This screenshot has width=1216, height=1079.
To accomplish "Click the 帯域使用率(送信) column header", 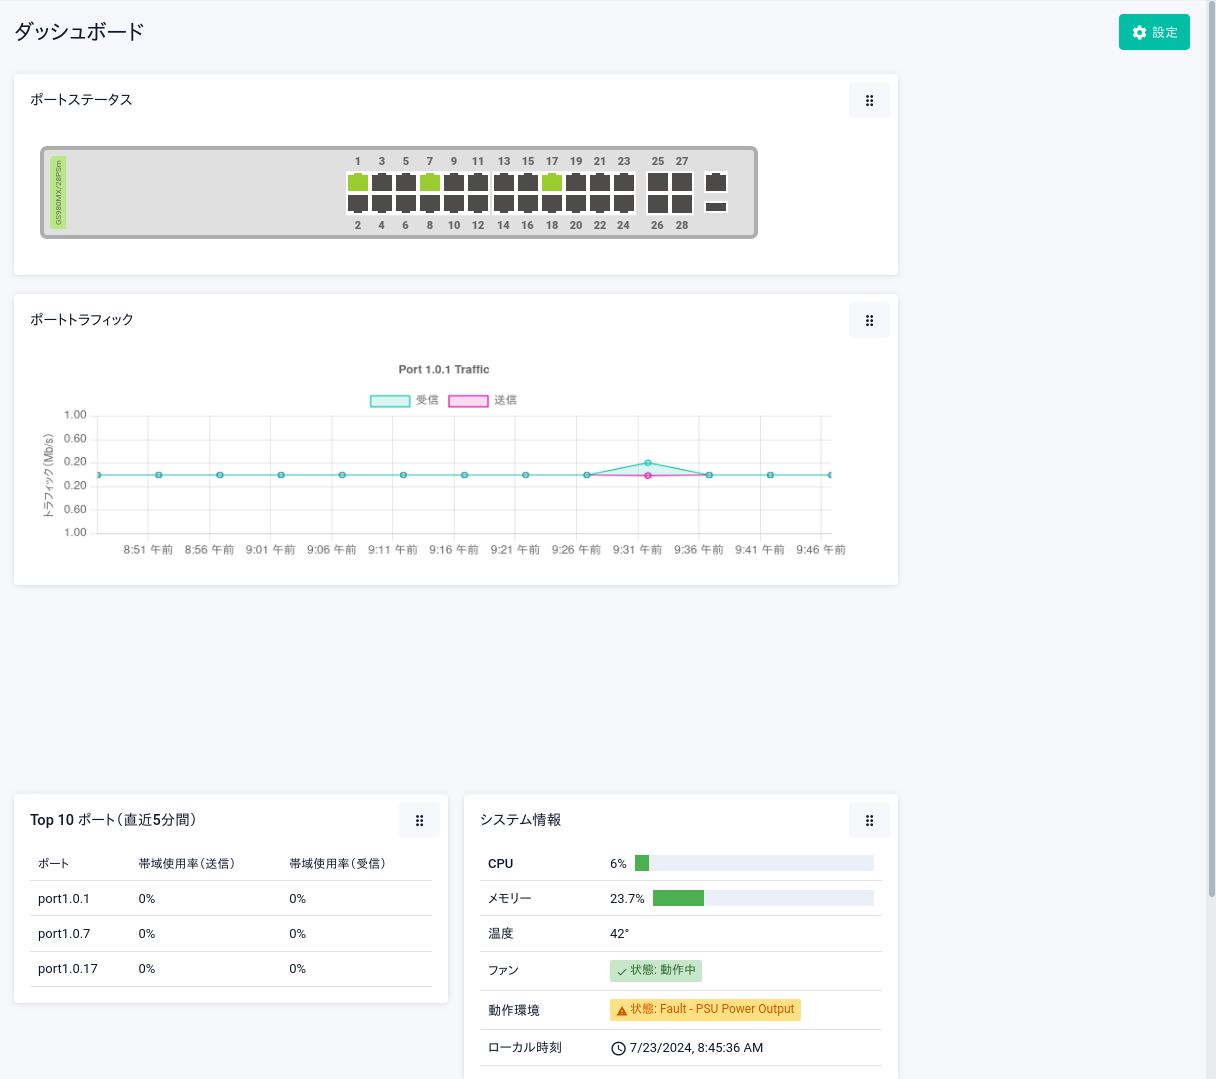I will (x=186, y=863).
